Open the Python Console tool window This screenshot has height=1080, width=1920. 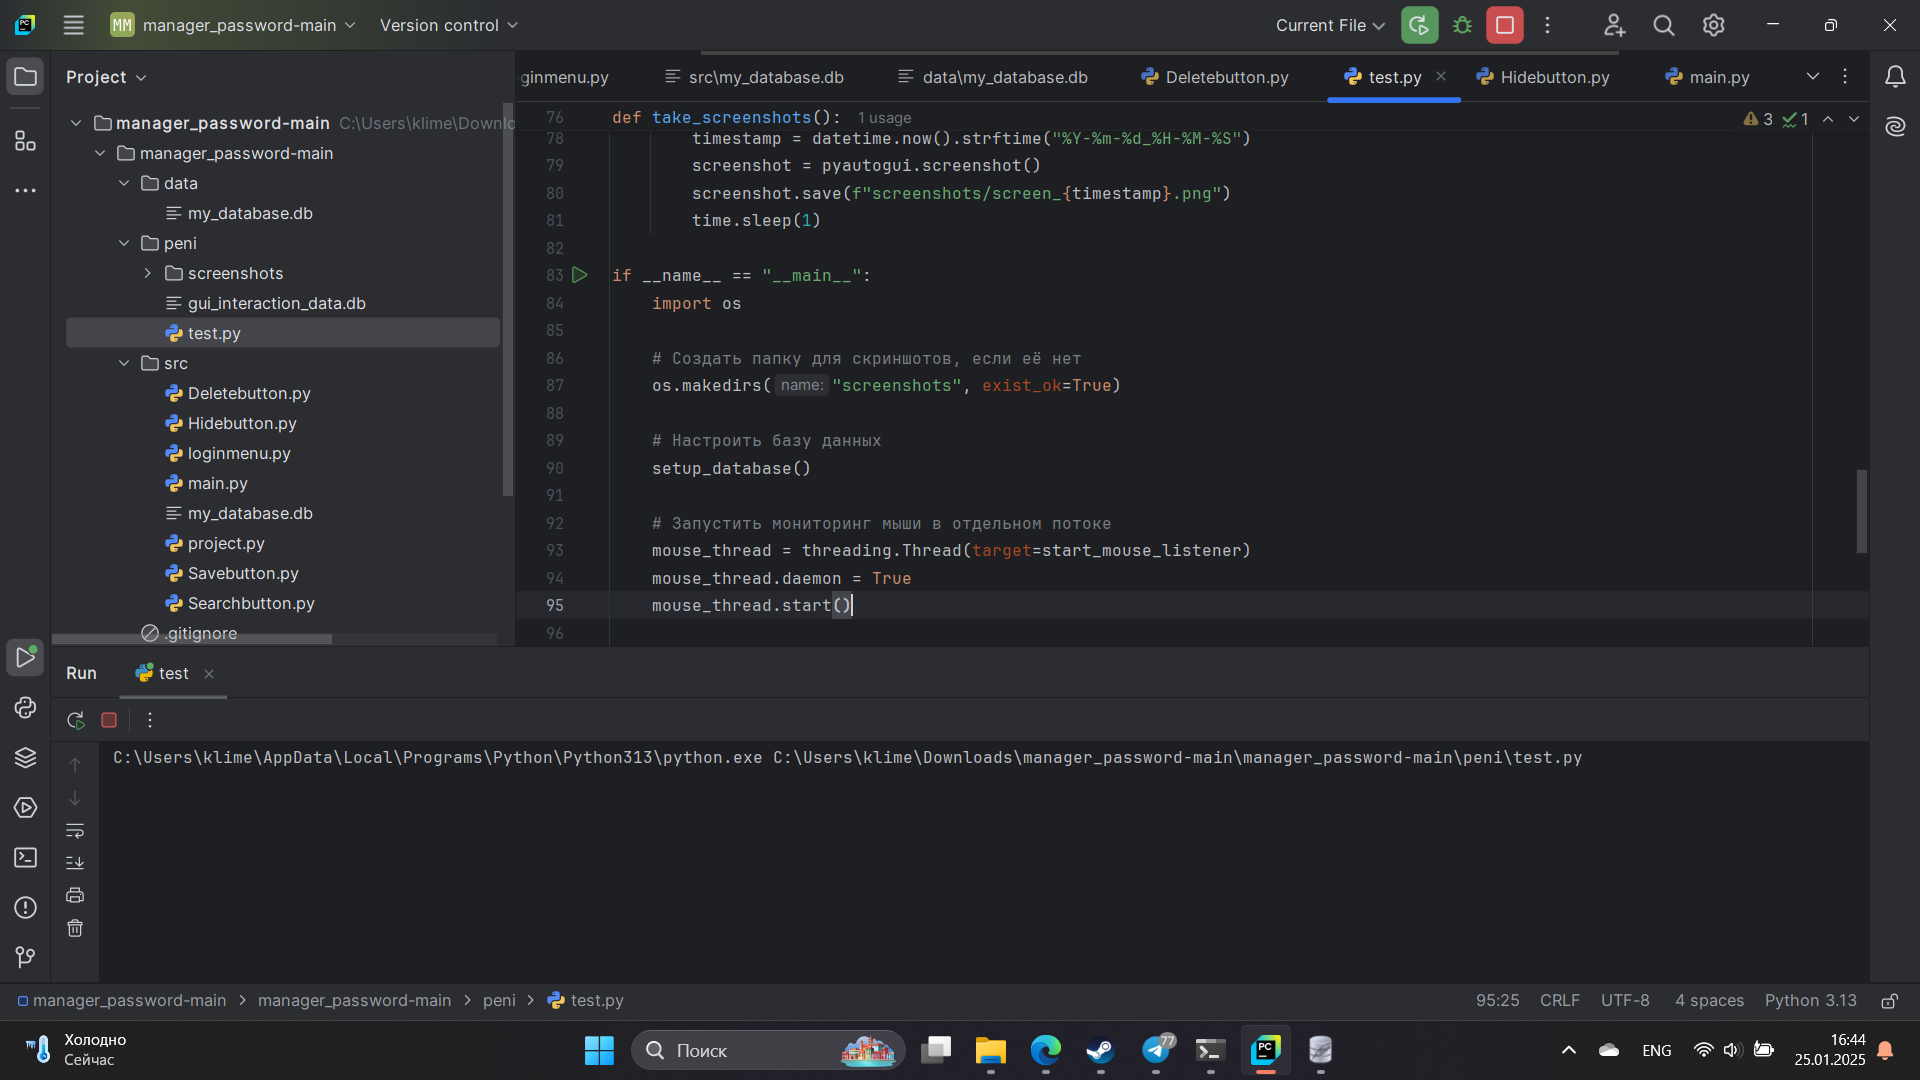click(25, 708)
